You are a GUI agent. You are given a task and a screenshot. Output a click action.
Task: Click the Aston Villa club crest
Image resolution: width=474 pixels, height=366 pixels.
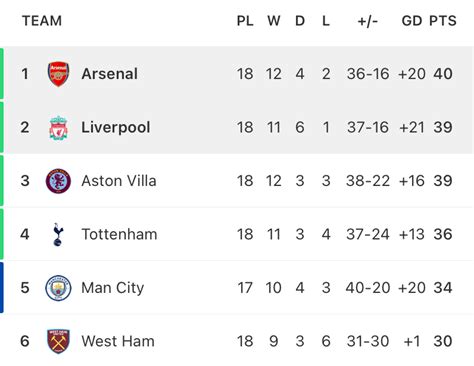[58, 181]
